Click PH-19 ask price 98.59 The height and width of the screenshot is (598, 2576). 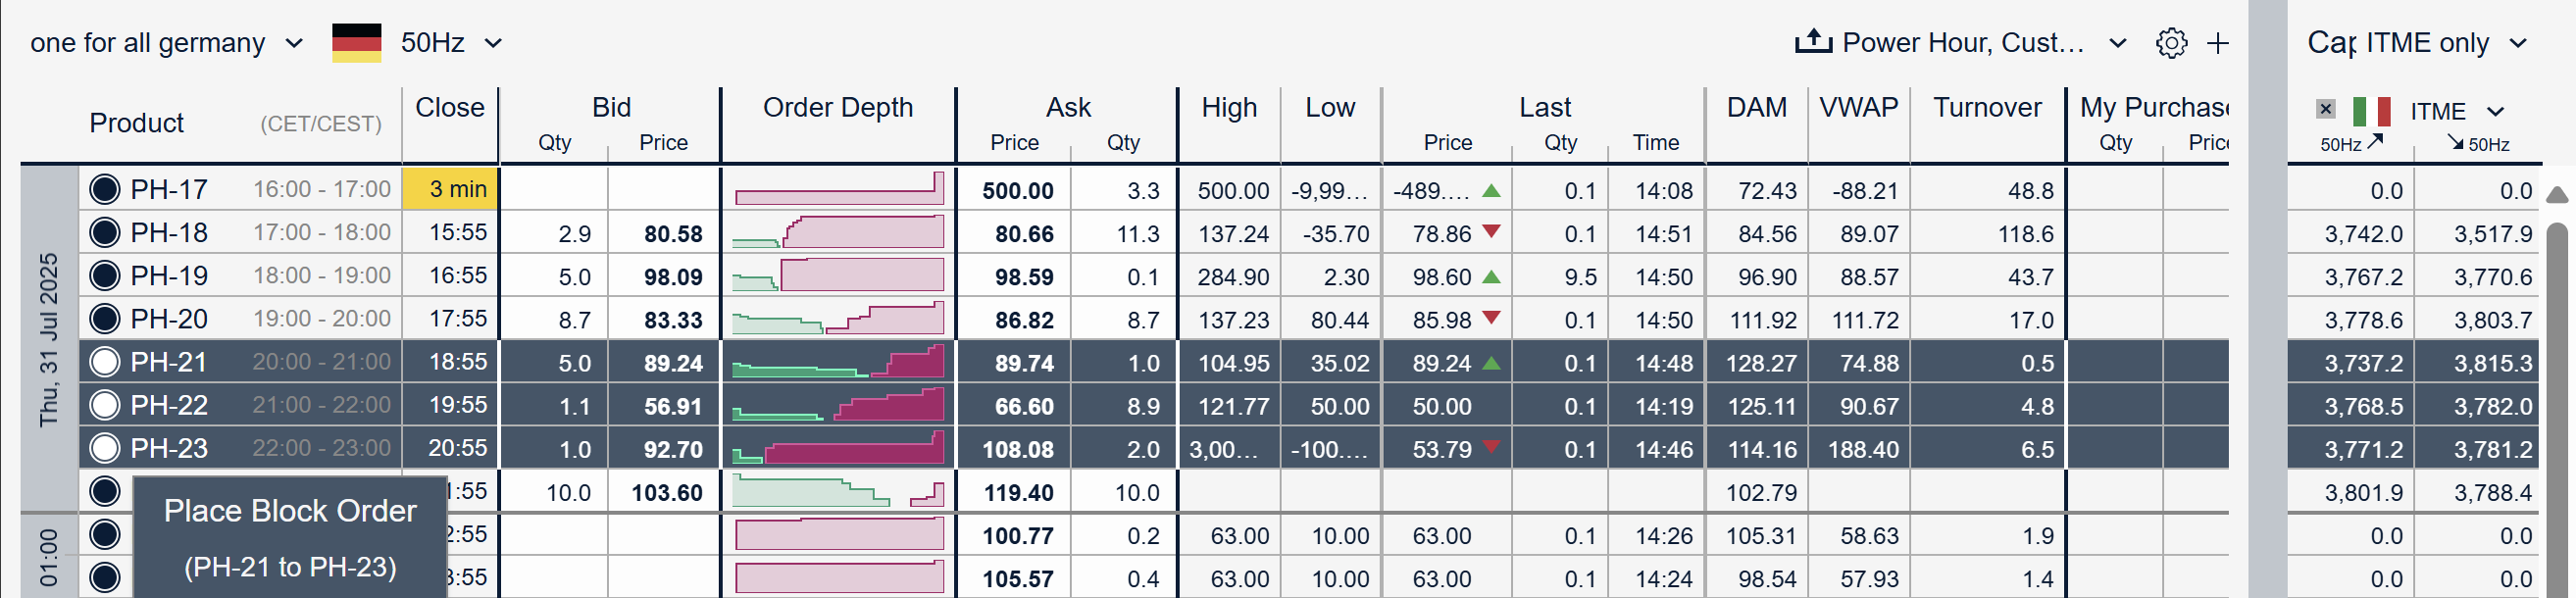coord(1024,276)
